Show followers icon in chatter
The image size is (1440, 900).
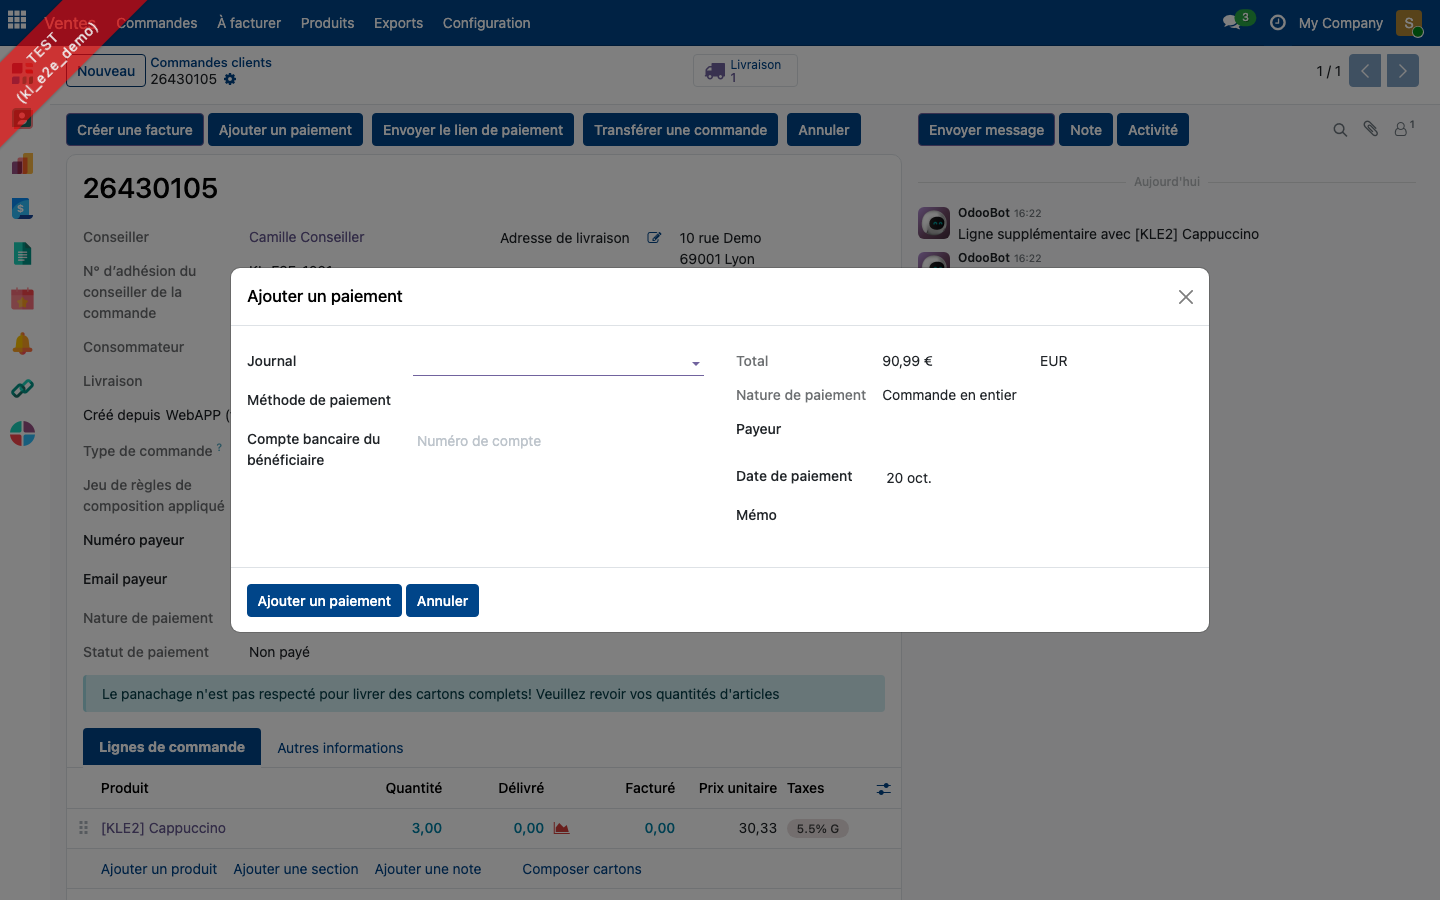1404,129
